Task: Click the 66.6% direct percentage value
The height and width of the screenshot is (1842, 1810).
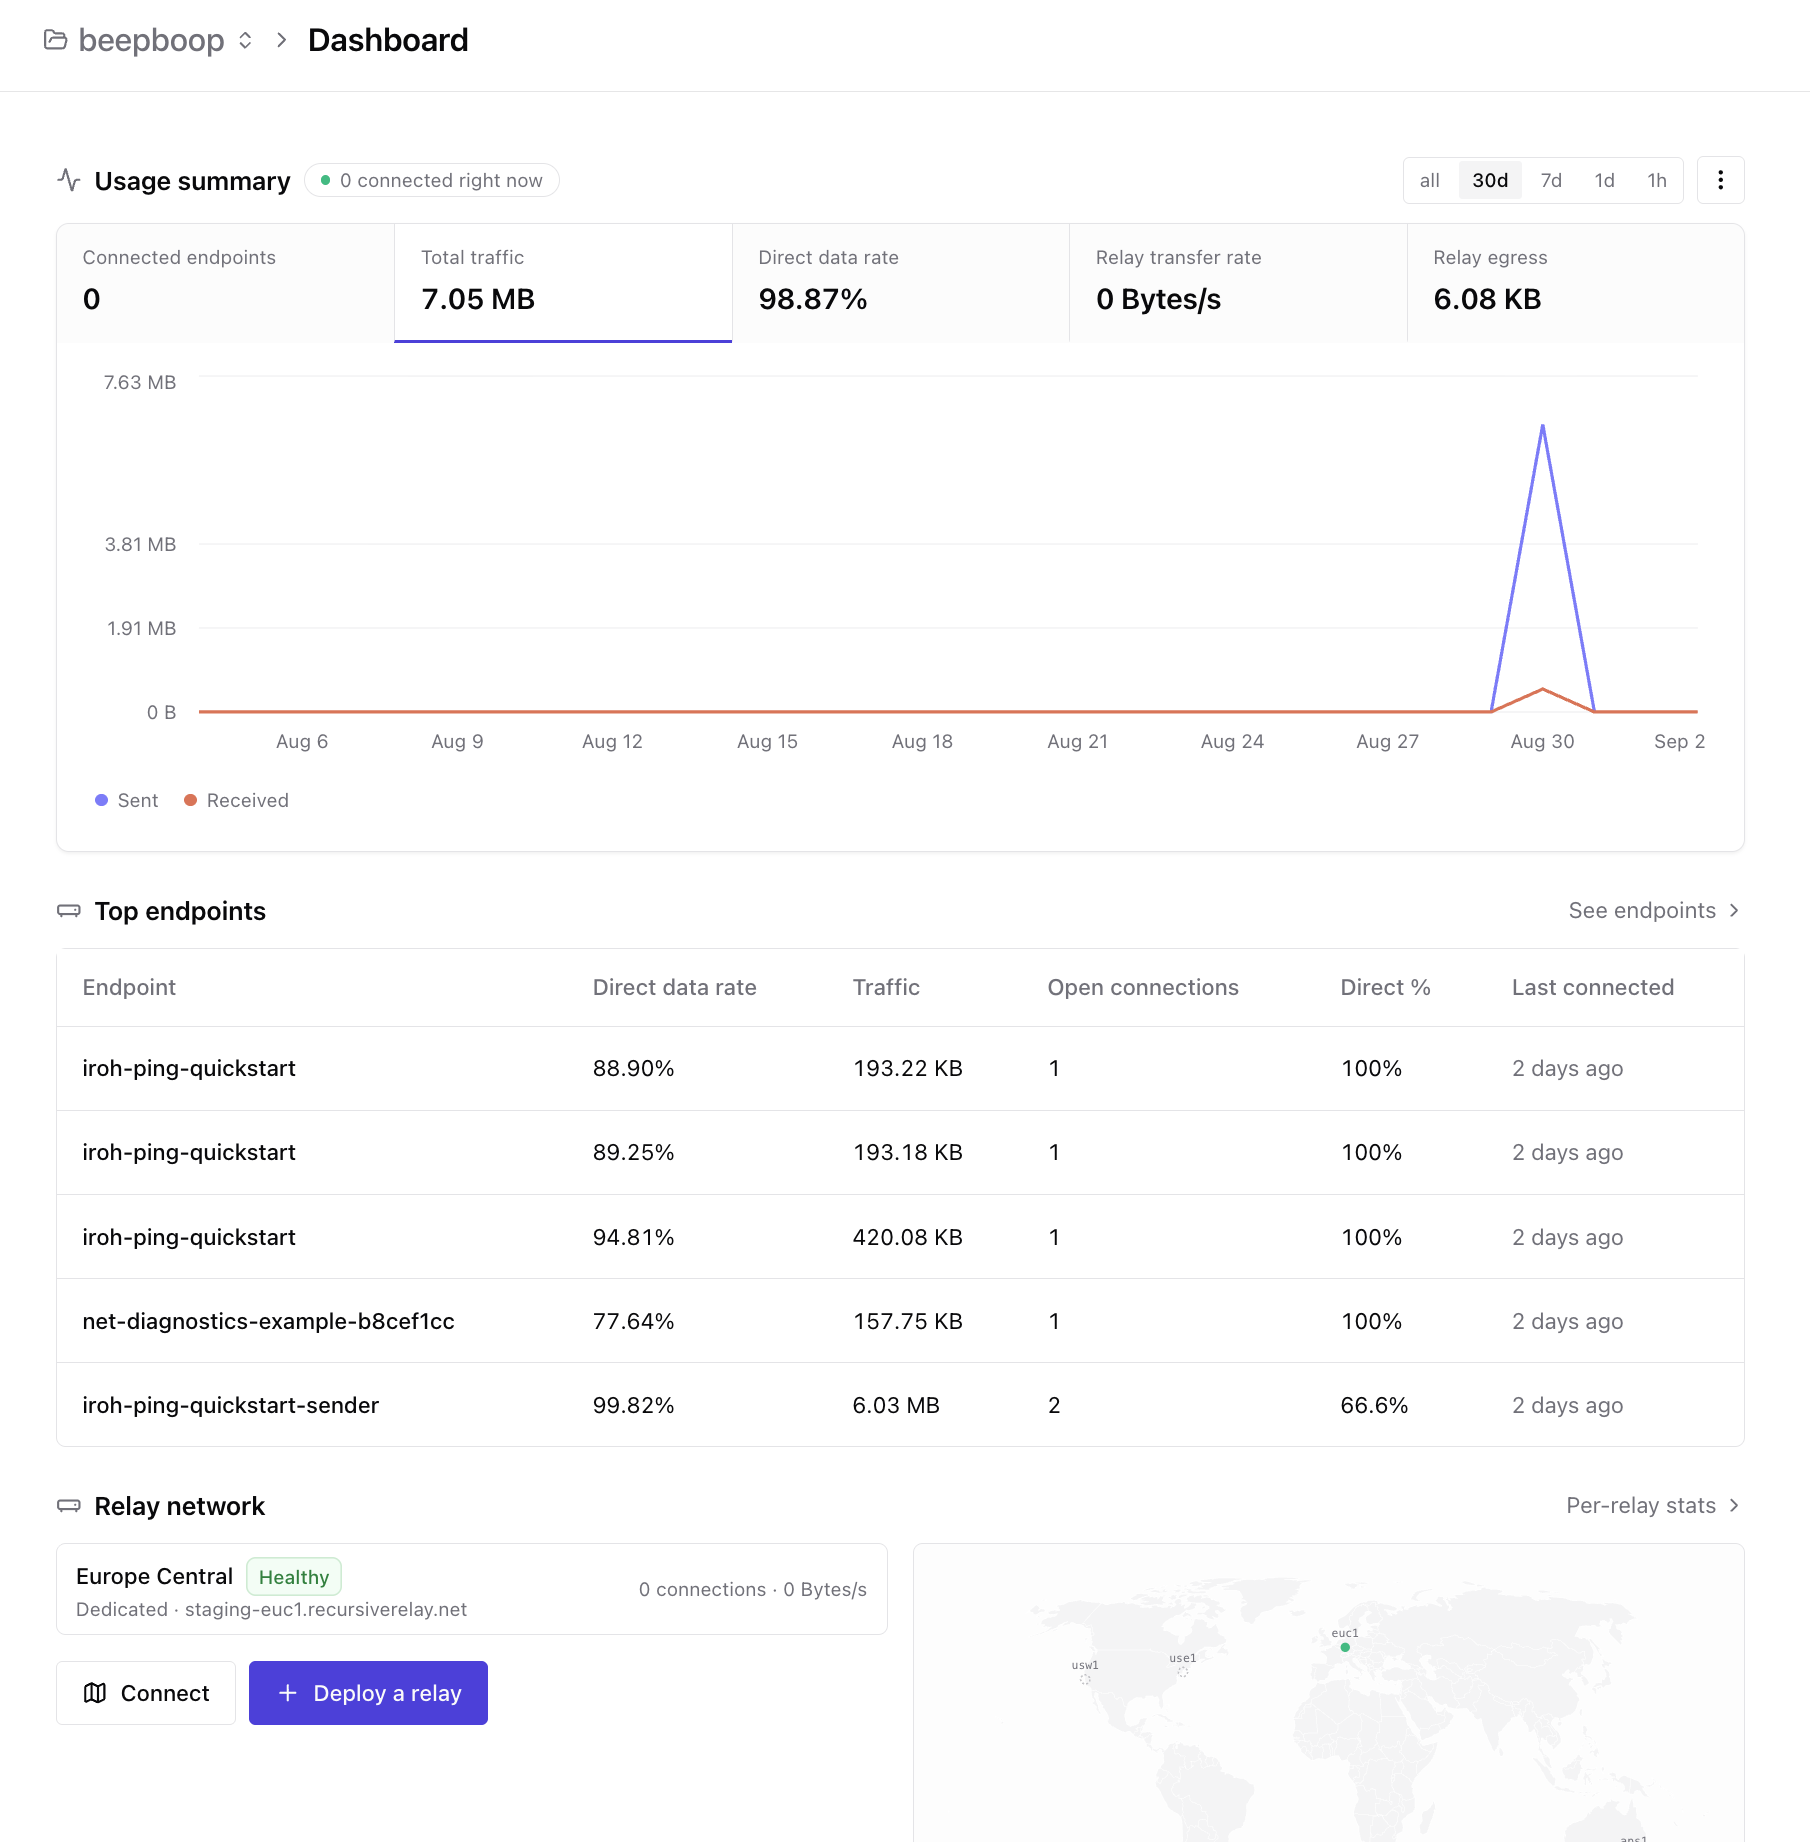Action: 1374,1405
